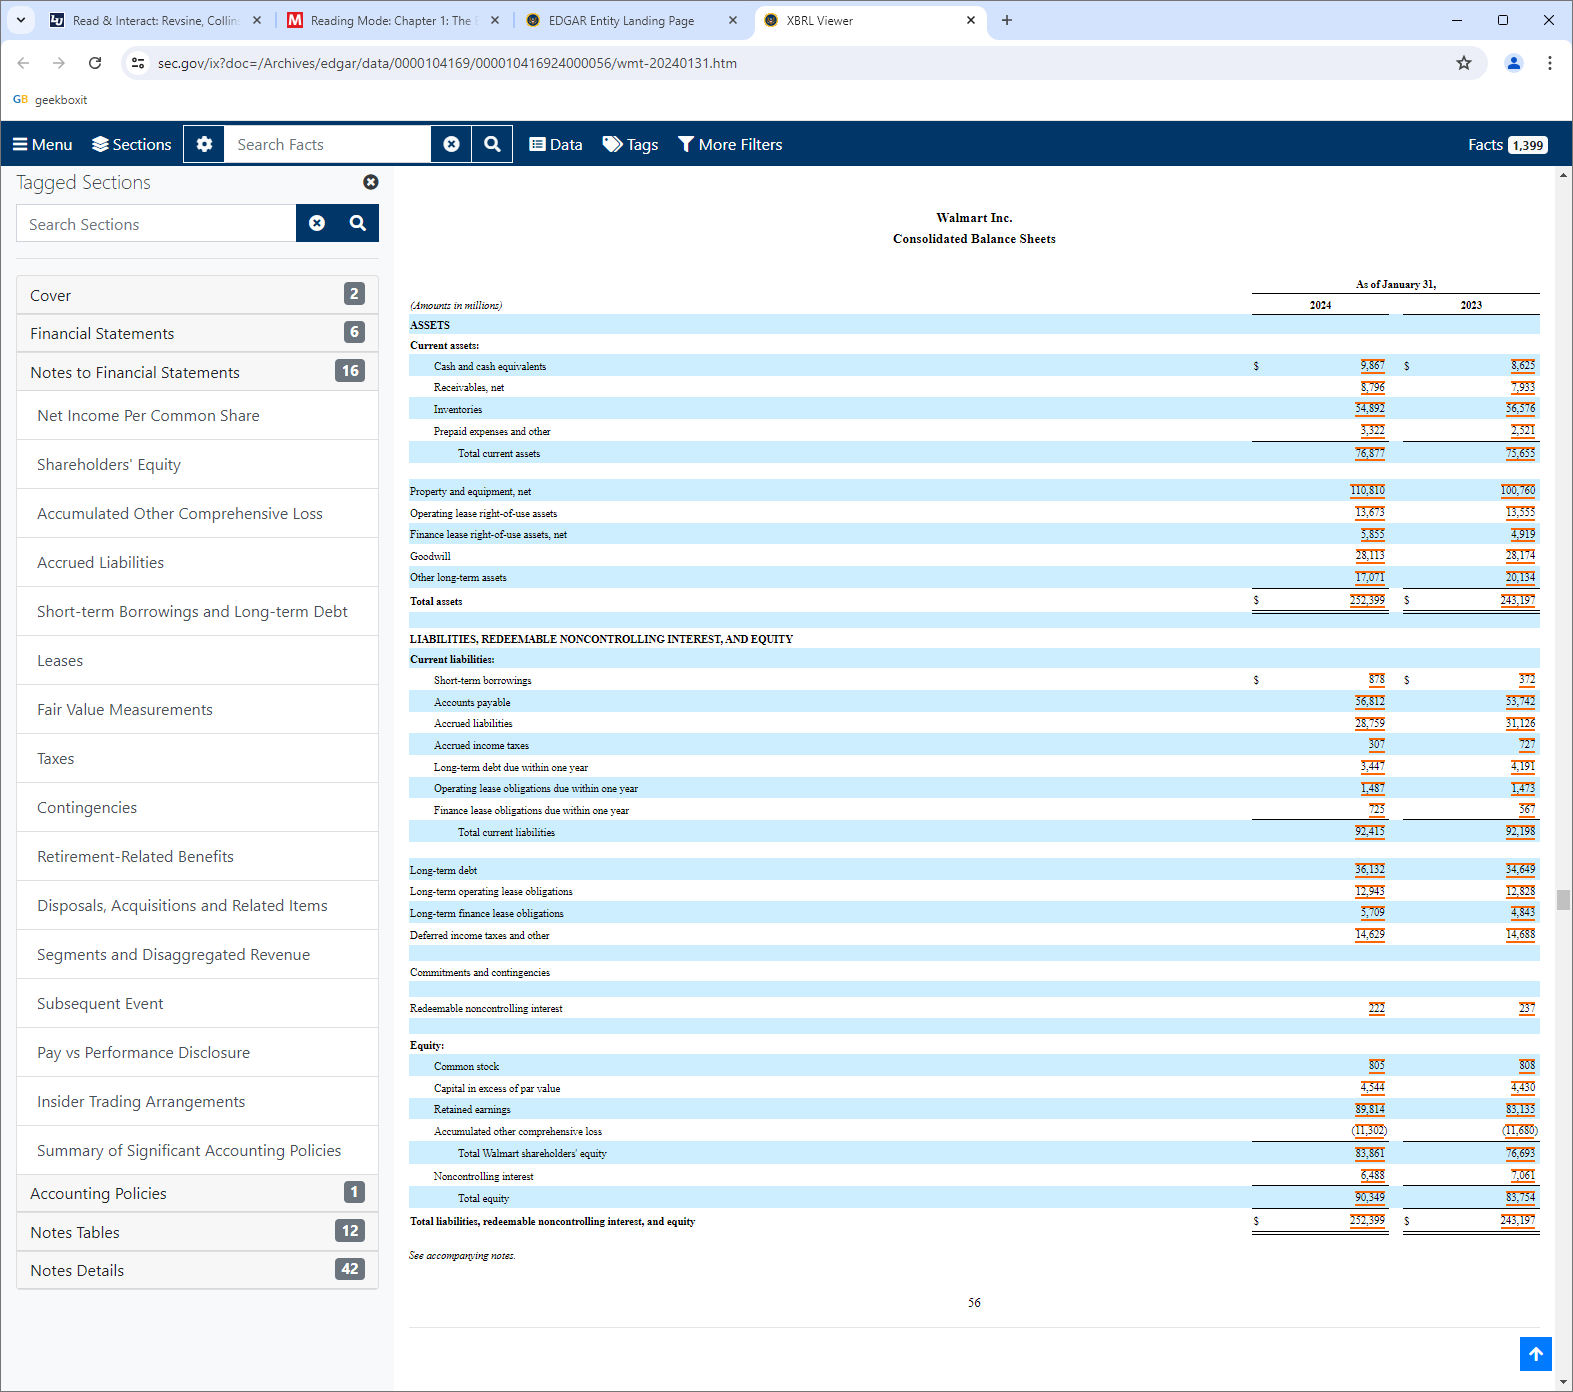Click the Search Facts input field
The height and width of the screenshot is (1392, 1573).
[328, 144]
